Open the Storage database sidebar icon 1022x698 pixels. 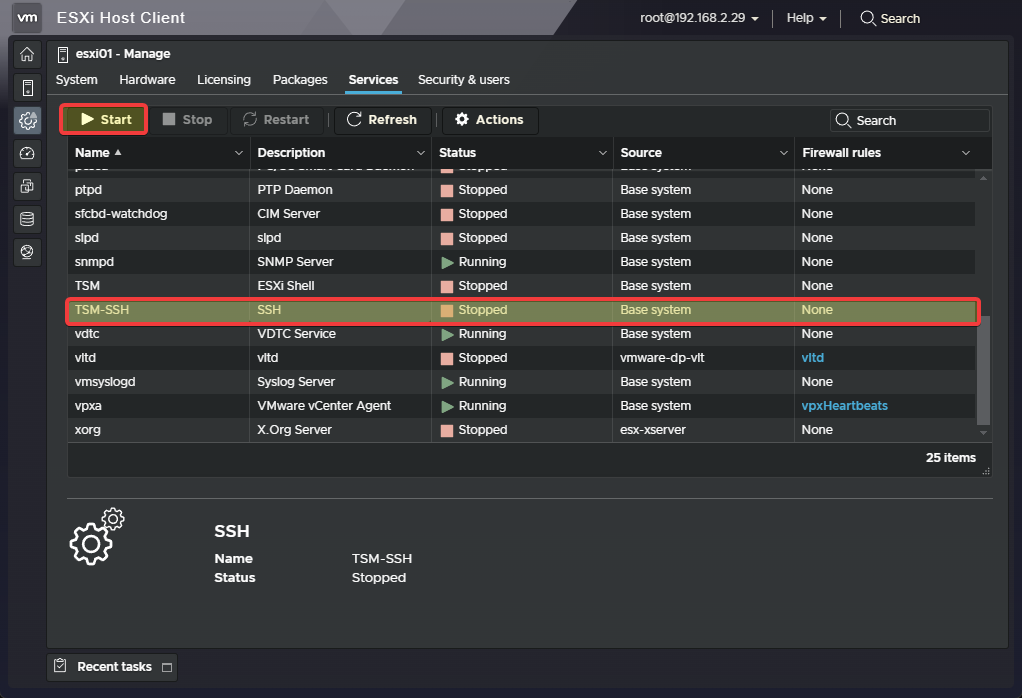[27, 219]
